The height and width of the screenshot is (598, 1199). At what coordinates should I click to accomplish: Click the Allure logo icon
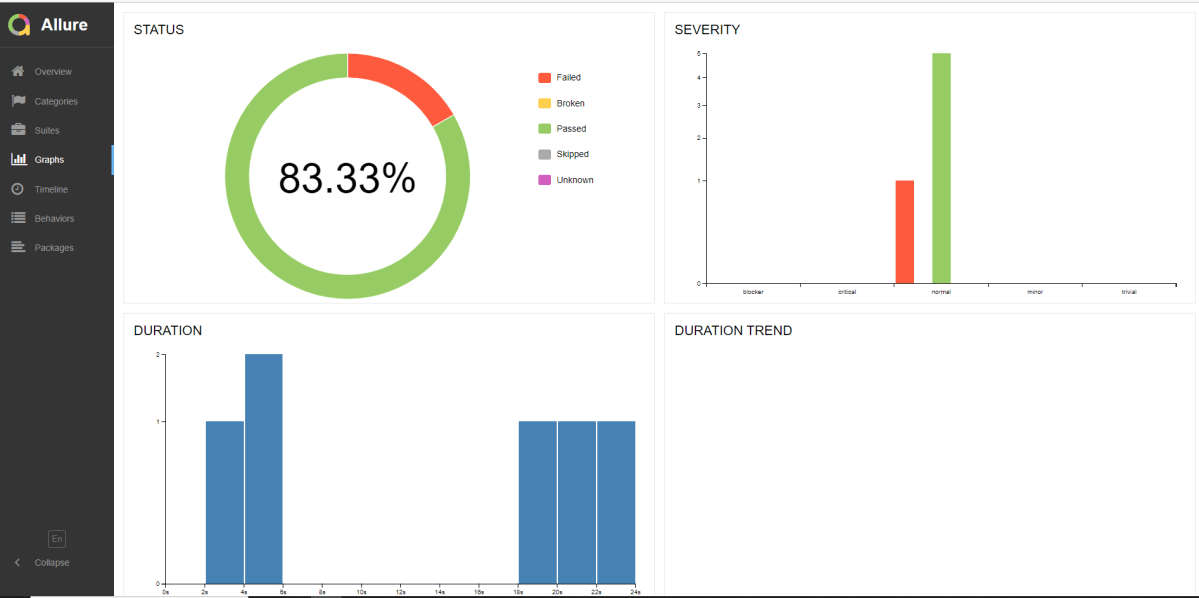coord(19,25)
